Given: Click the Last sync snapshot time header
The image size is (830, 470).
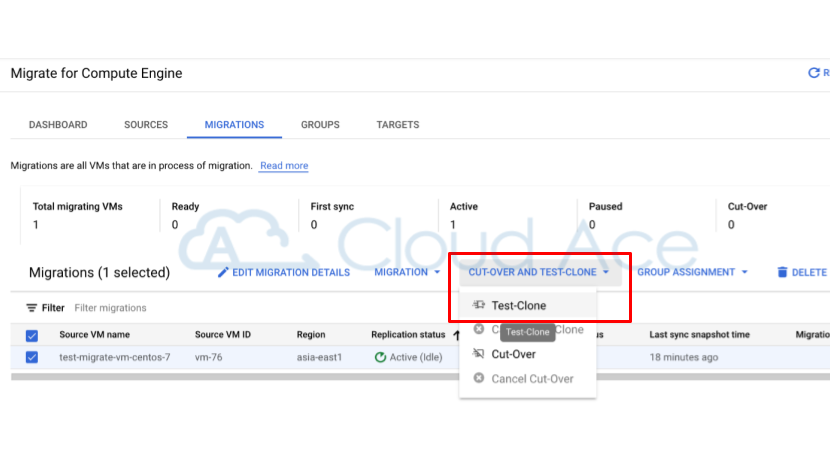Looking at the screenshot, I should pyautogui.click(x=699, y=335).
